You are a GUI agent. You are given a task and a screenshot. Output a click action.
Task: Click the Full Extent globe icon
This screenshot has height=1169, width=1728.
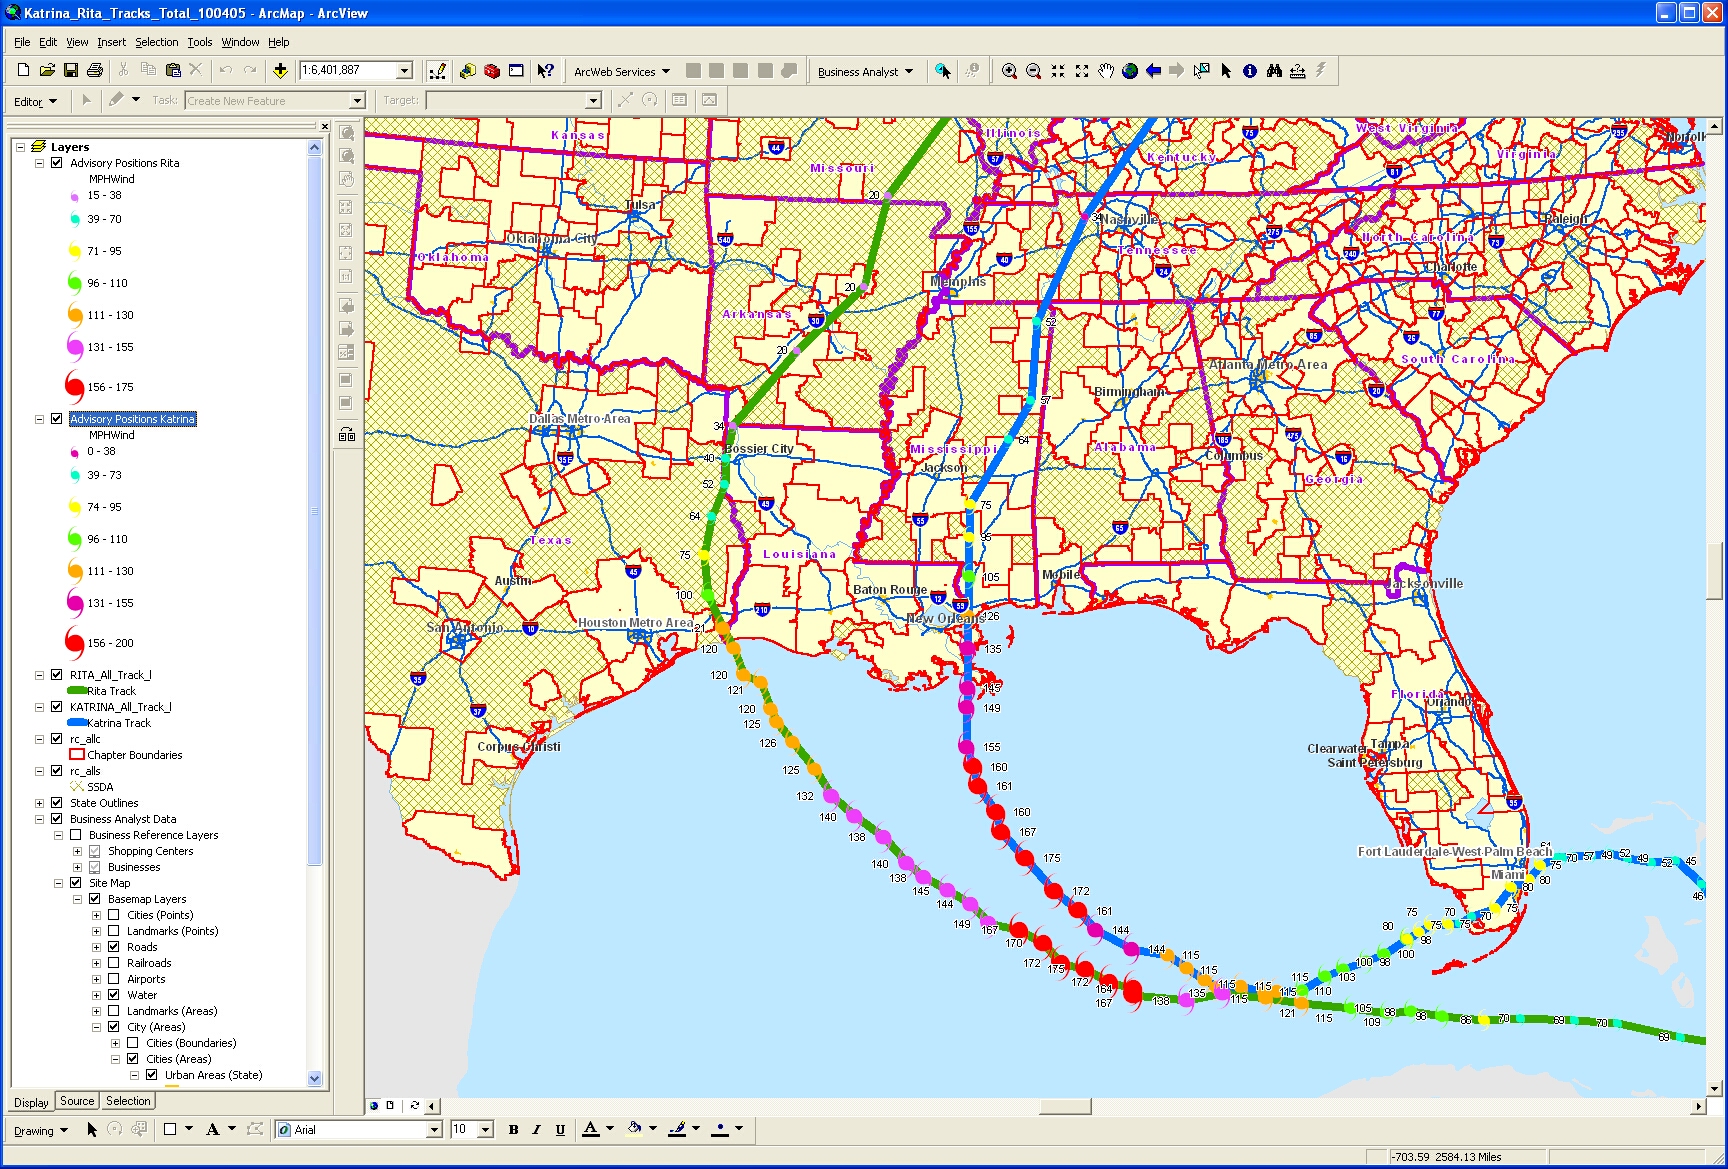tap(1130, 71)
